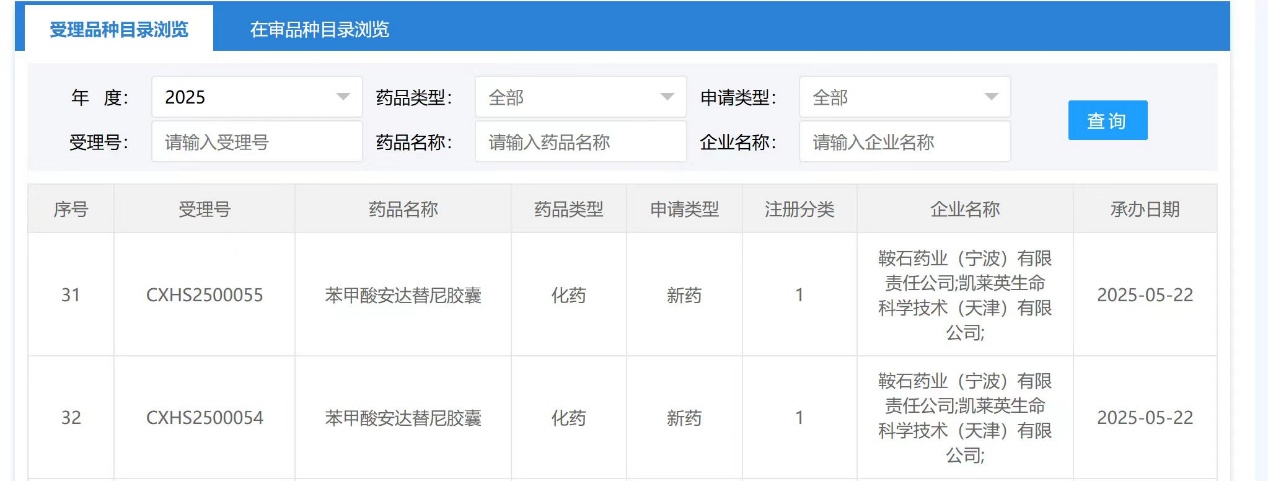Click the 序号 column header
Screen dimensions: 1268x481
tap(70, 209)
